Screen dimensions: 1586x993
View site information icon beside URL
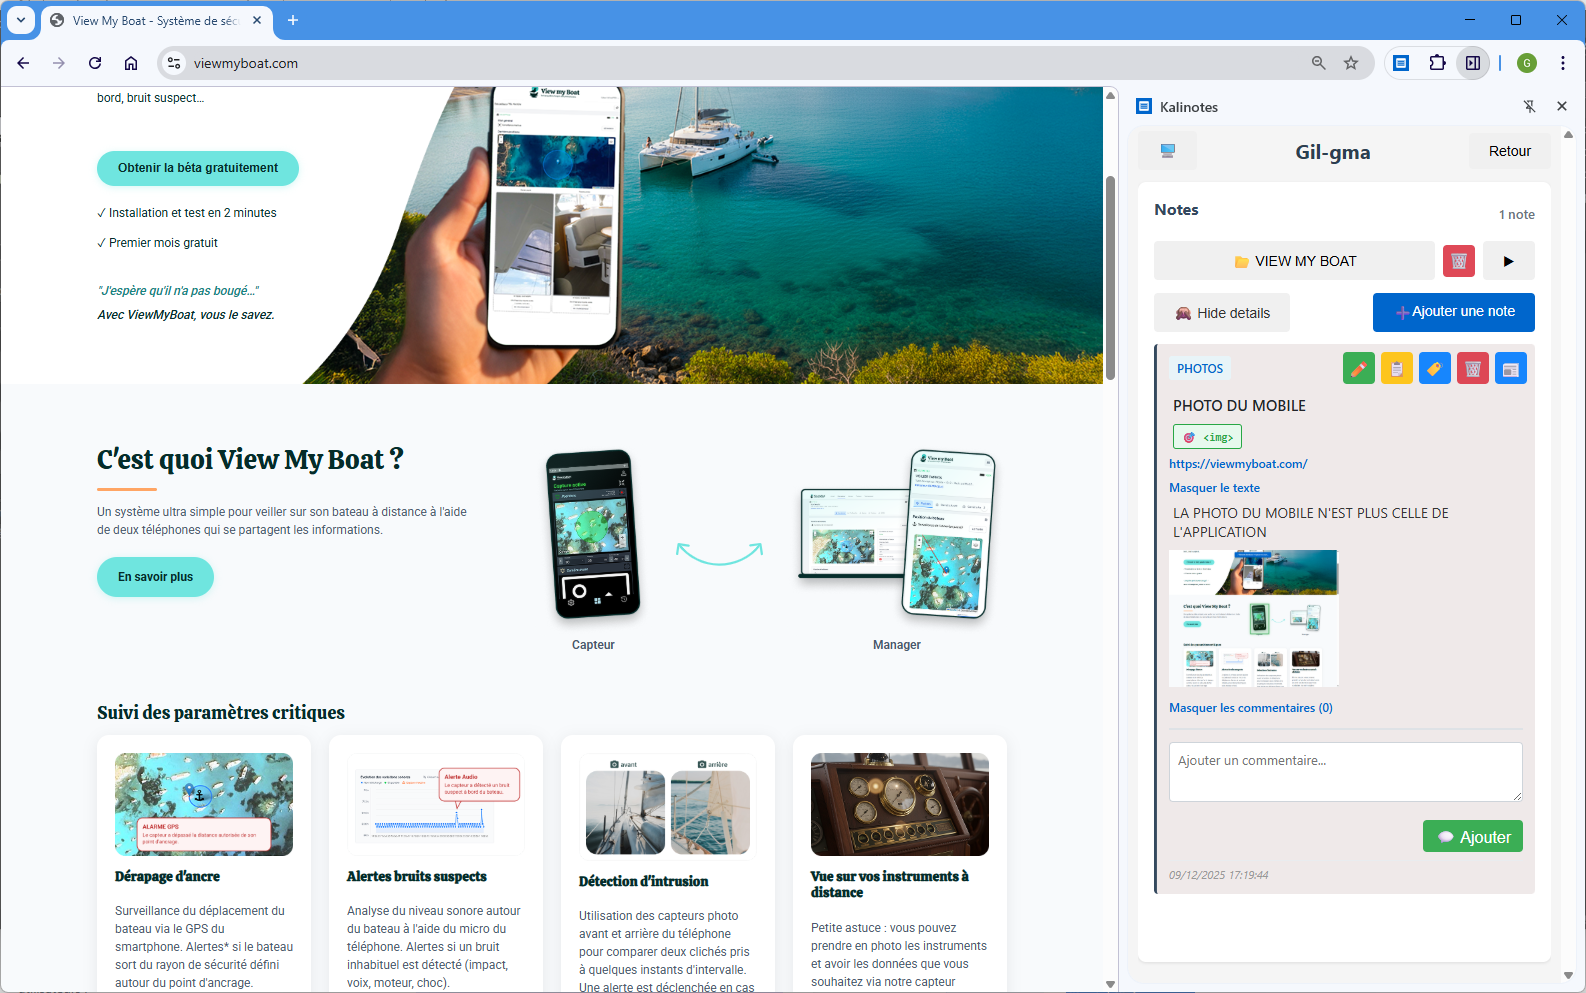[x=174, y=63]
